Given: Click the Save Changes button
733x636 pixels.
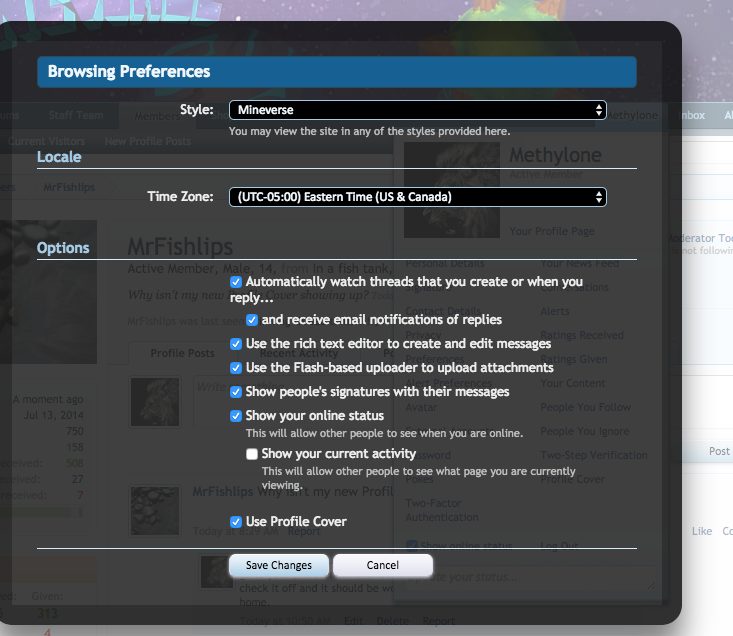Looking at the screenshot, I should click(x=279, y=565).
